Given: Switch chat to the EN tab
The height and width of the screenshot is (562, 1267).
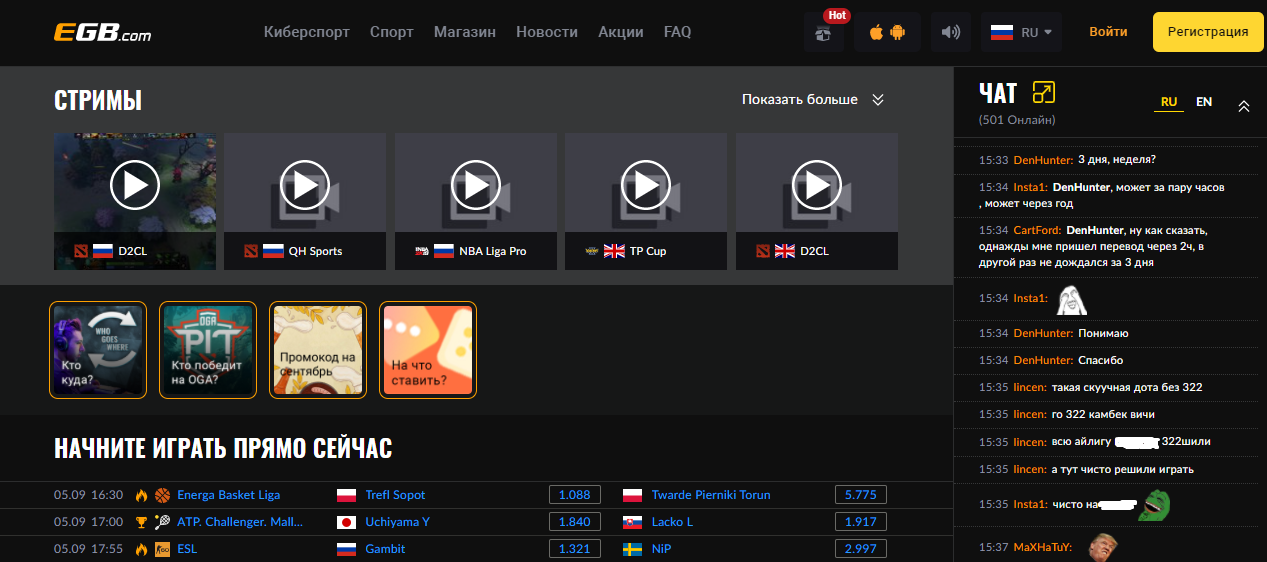Looking at the screenshot, I should point(1204,102).
